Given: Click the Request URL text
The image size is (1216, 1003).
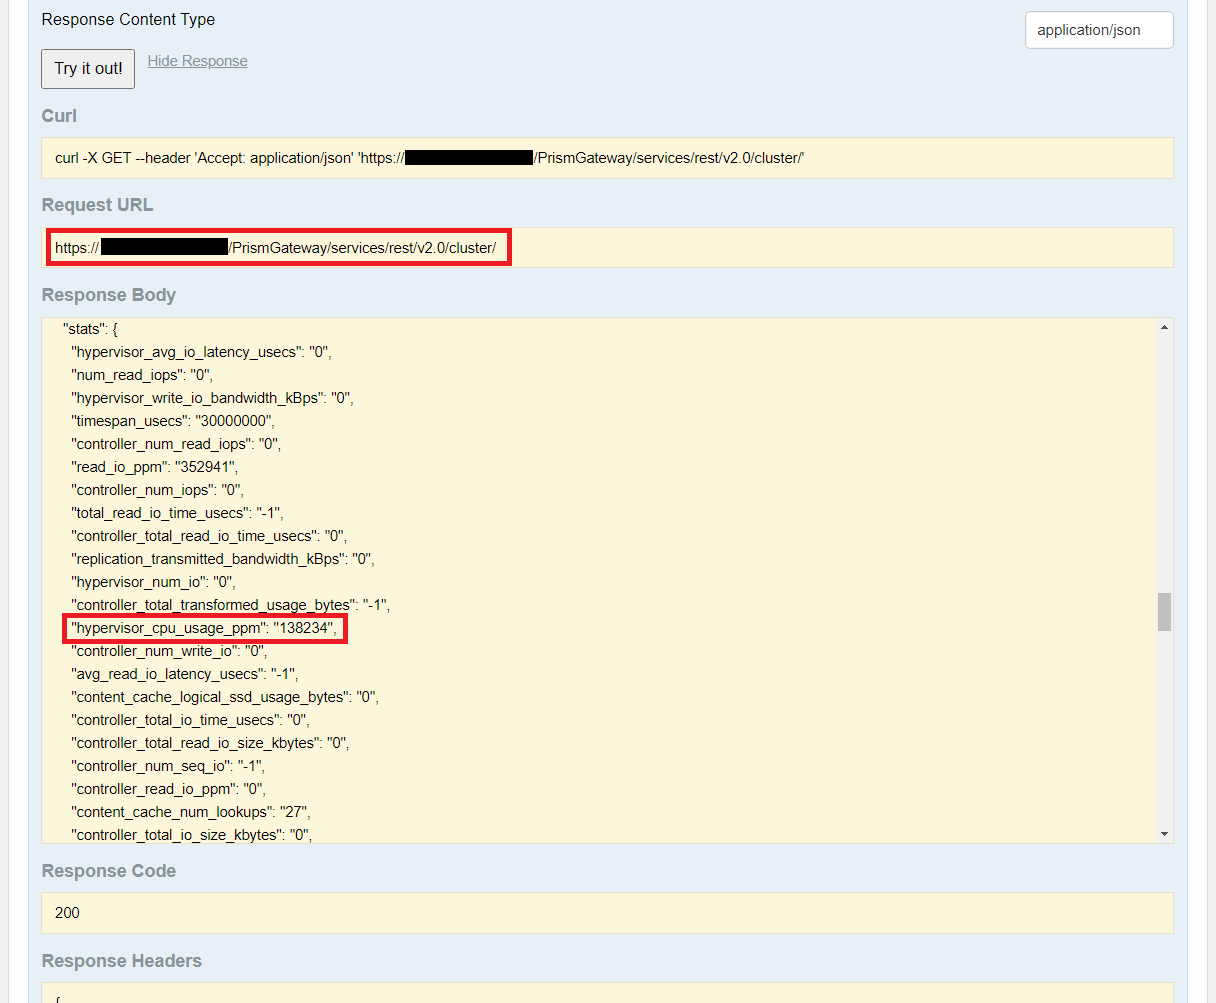Looking at the screenshot, I should [278, 248].
